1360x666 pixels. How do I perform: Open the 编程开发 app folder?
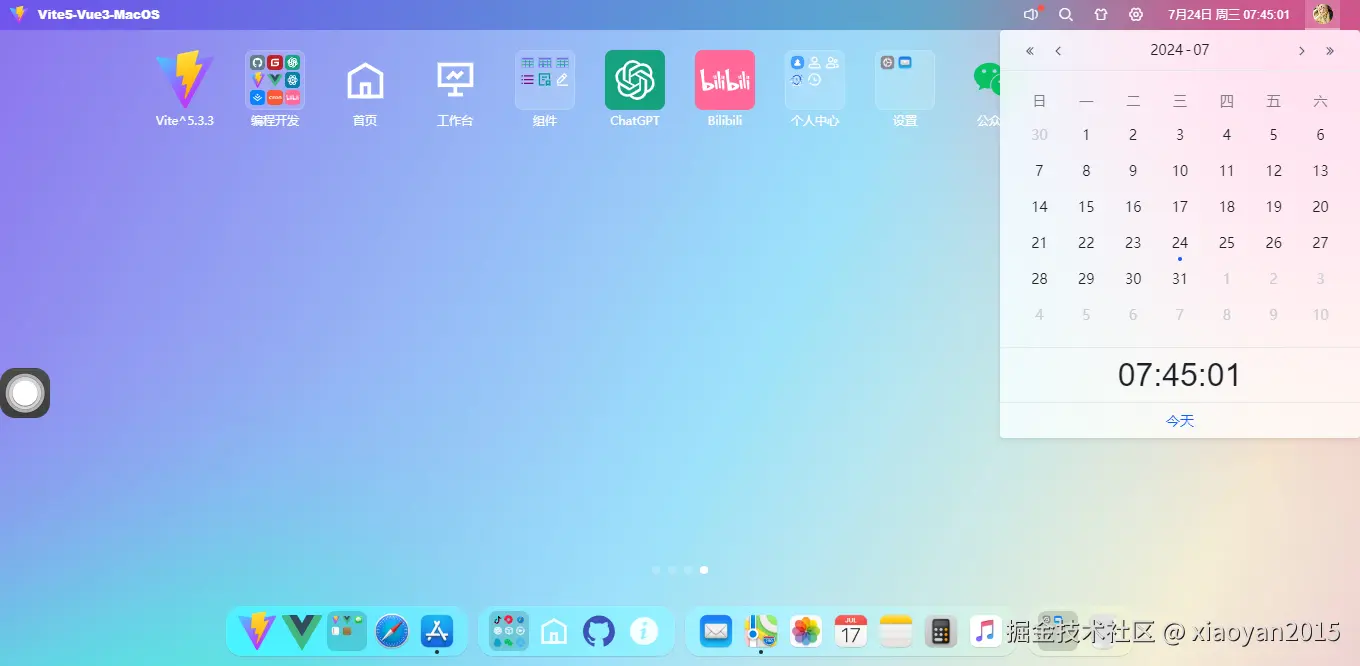point(274,79)
